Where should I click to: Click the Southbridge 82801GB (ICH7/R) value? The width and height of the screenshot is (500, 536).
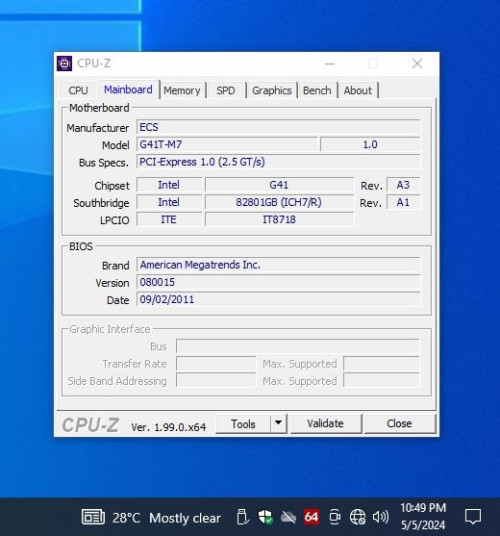pyautogui.click(x=279, y=202)
